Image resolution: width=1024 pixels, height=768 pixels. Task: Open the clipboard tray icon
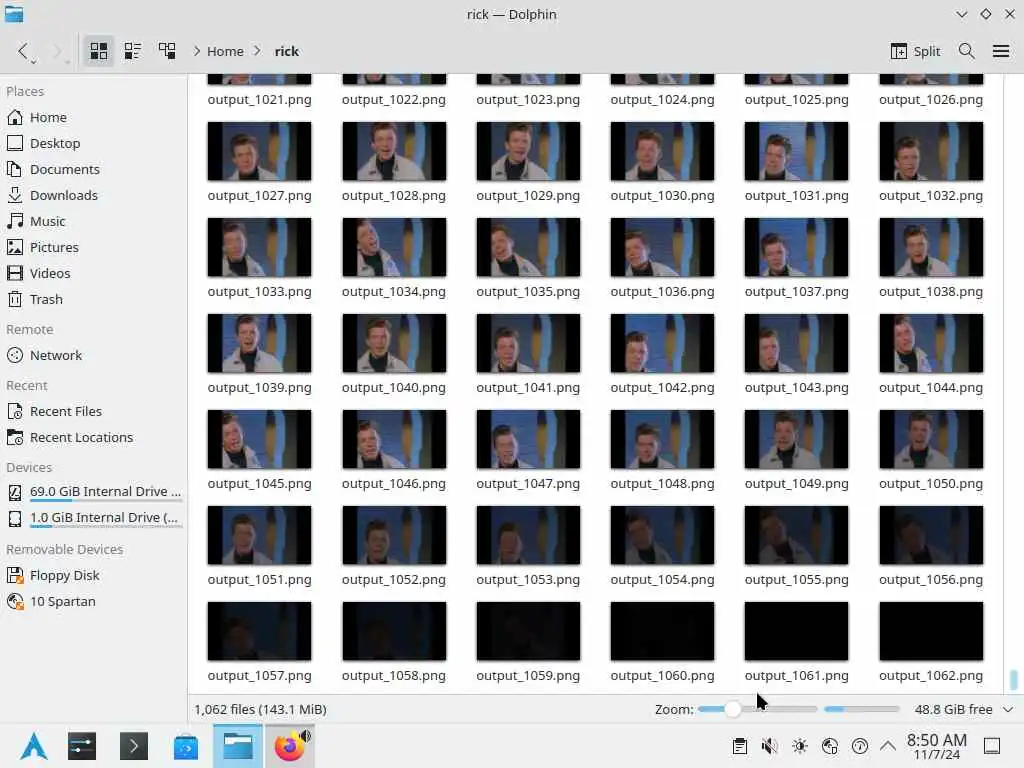pyautogui.click(x=740, y=746)
